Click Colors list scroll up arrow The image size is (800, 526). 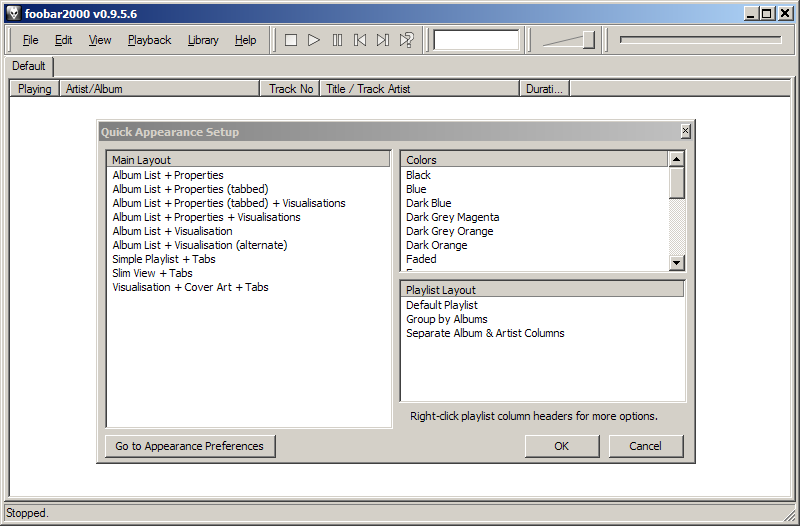(x=677, y=159)
